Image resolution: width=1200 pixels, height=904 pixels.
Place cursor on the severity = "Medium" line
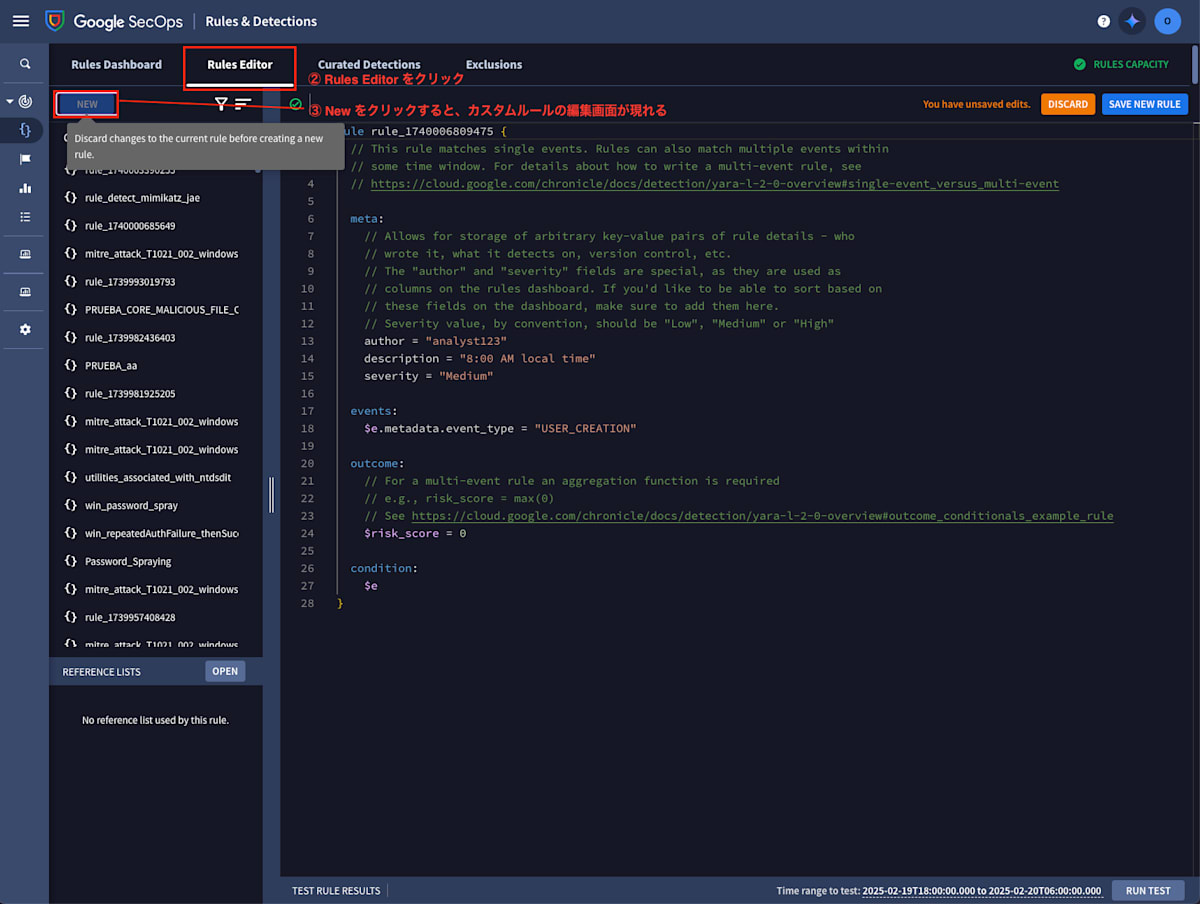428,376
